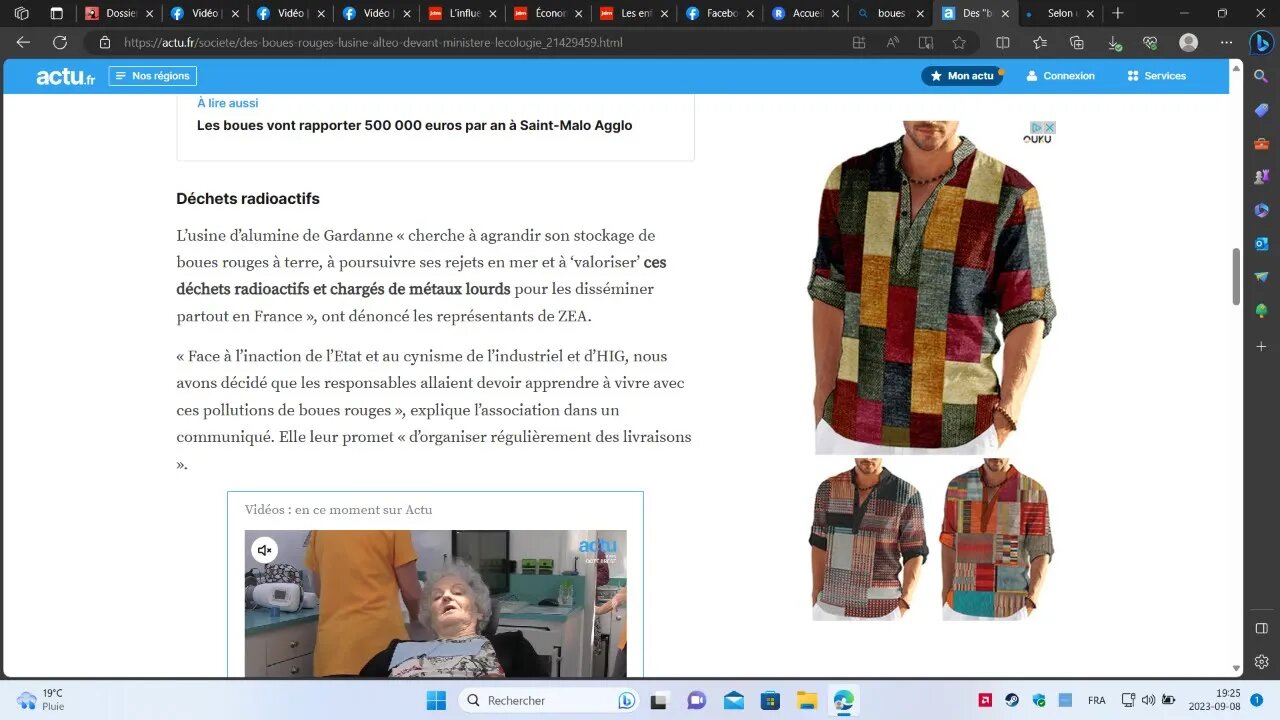Open the Steam tray icon
The width and height of the screenshot is (1280, 720).
[x=1012, y=700]
